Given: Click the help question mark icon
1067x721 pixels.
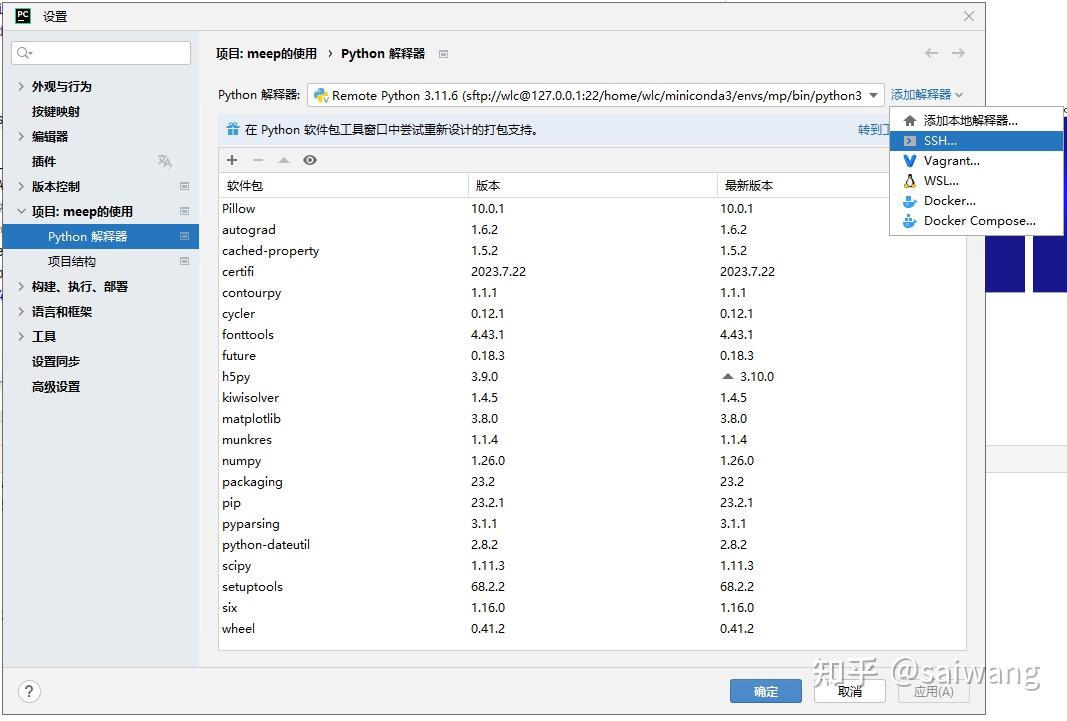Looking at the screenshot, I should (x=29, y=691).
